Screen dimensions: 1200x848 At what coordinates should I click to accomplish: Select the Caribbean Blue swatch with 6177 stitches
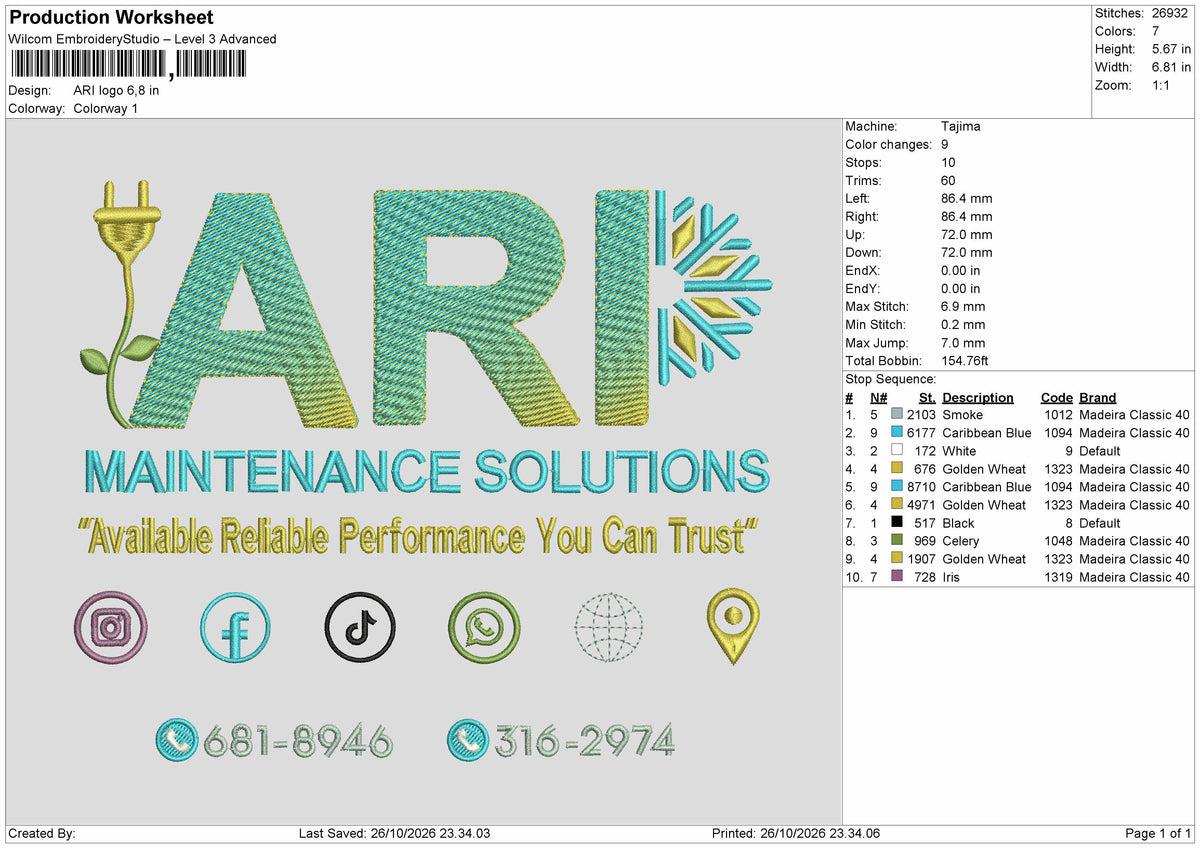[x=897, y=433]
